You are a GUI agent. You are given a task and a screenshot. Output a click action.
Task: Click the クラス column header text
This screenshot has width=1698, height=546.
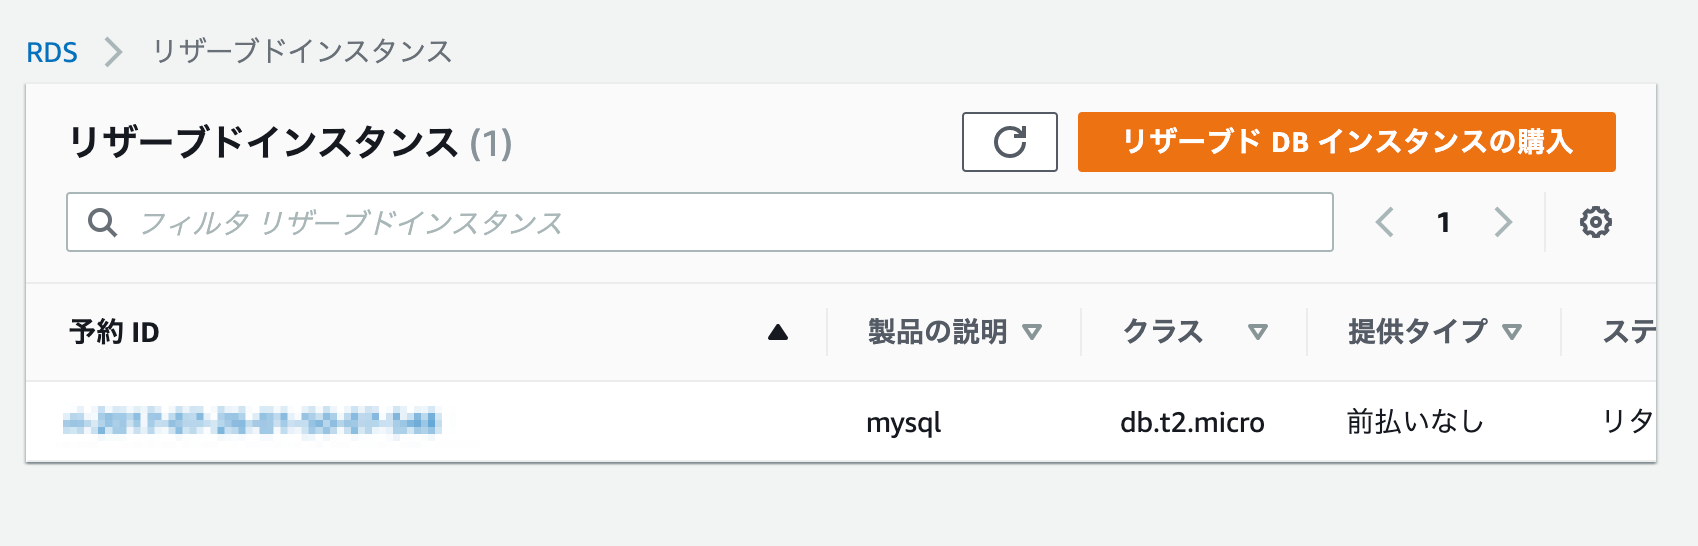point(1162,332)
